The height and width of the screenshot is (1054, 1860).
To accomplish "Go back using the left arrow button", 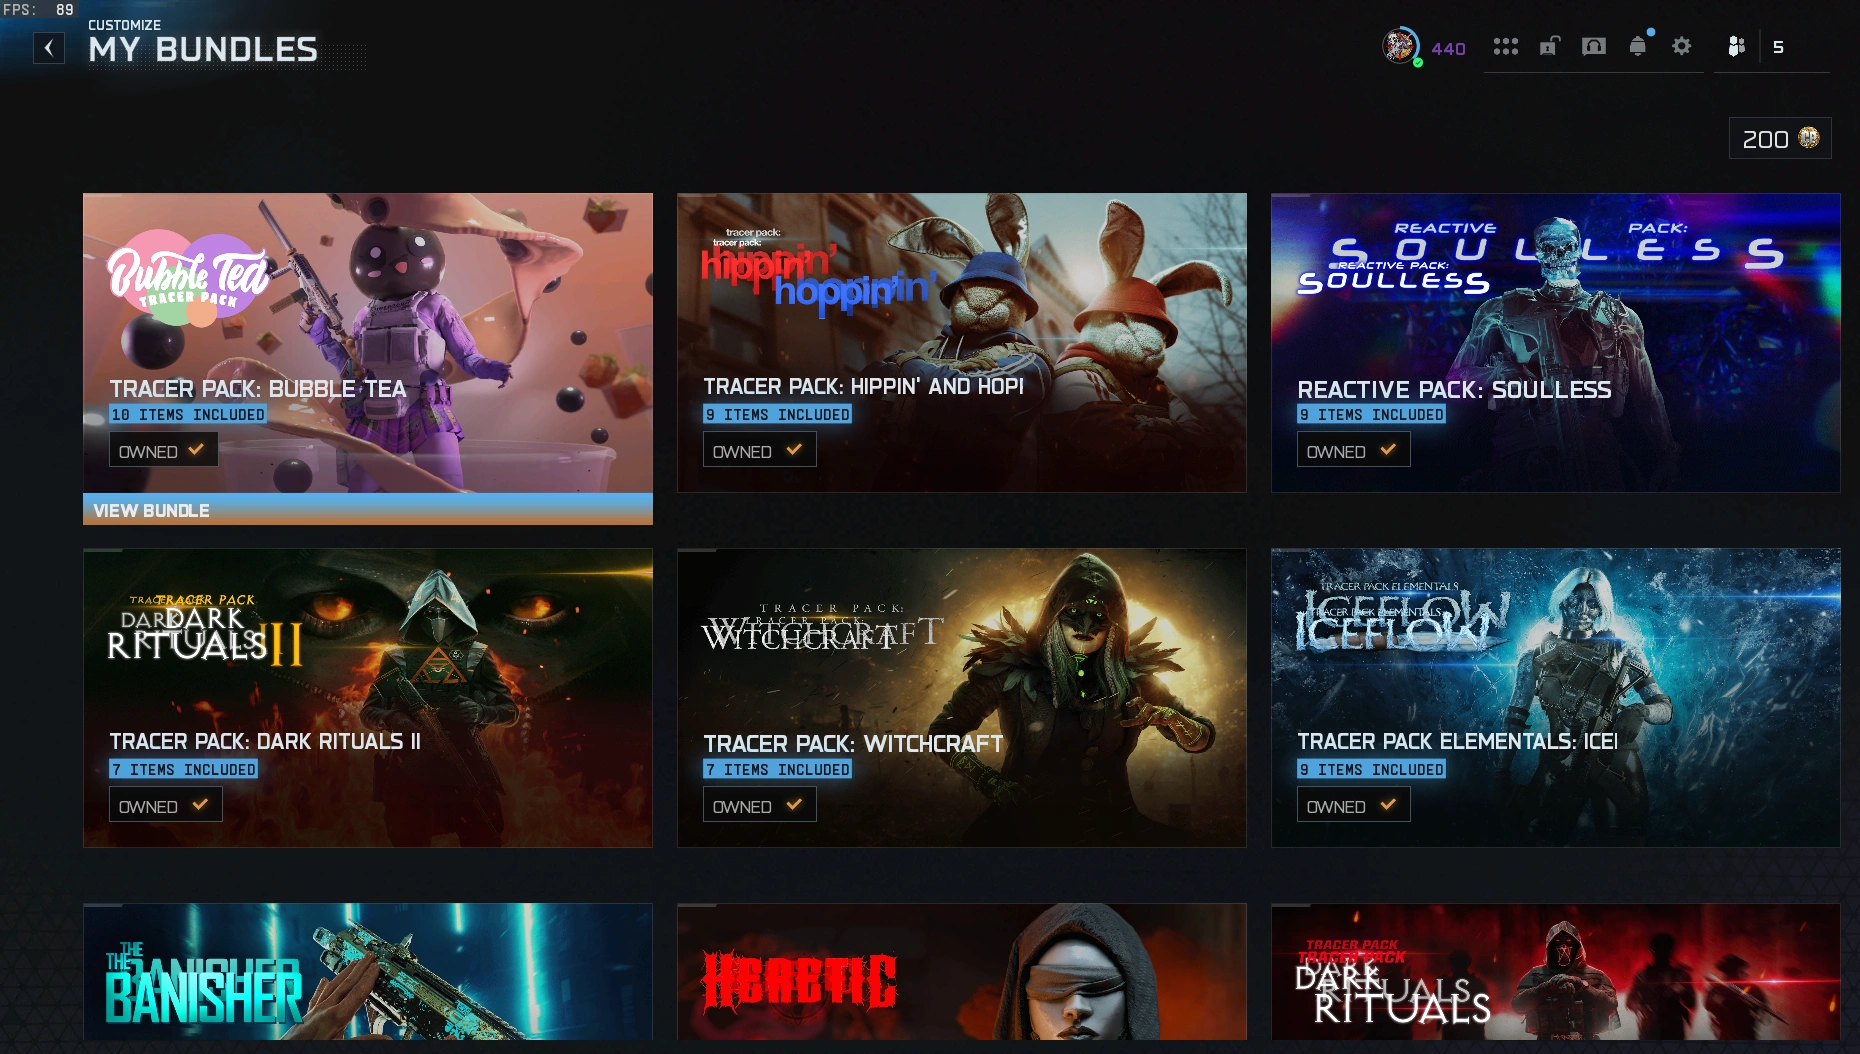I will coord(49,48).
